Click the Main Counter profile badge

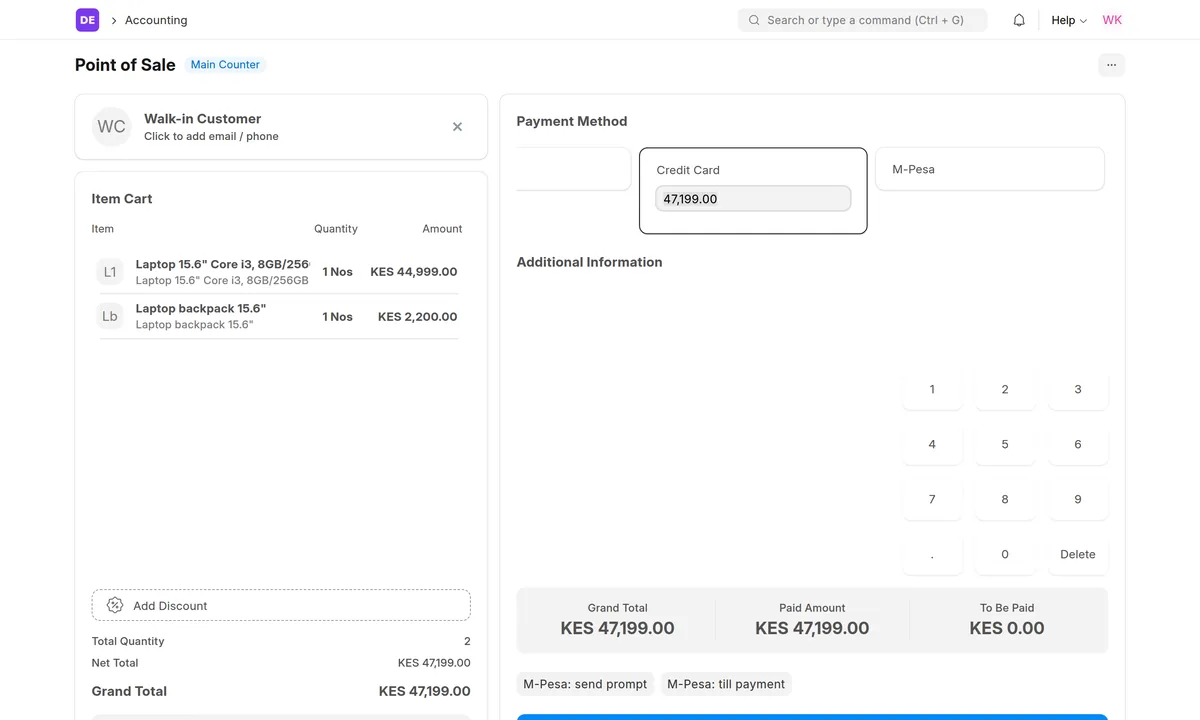225,65
